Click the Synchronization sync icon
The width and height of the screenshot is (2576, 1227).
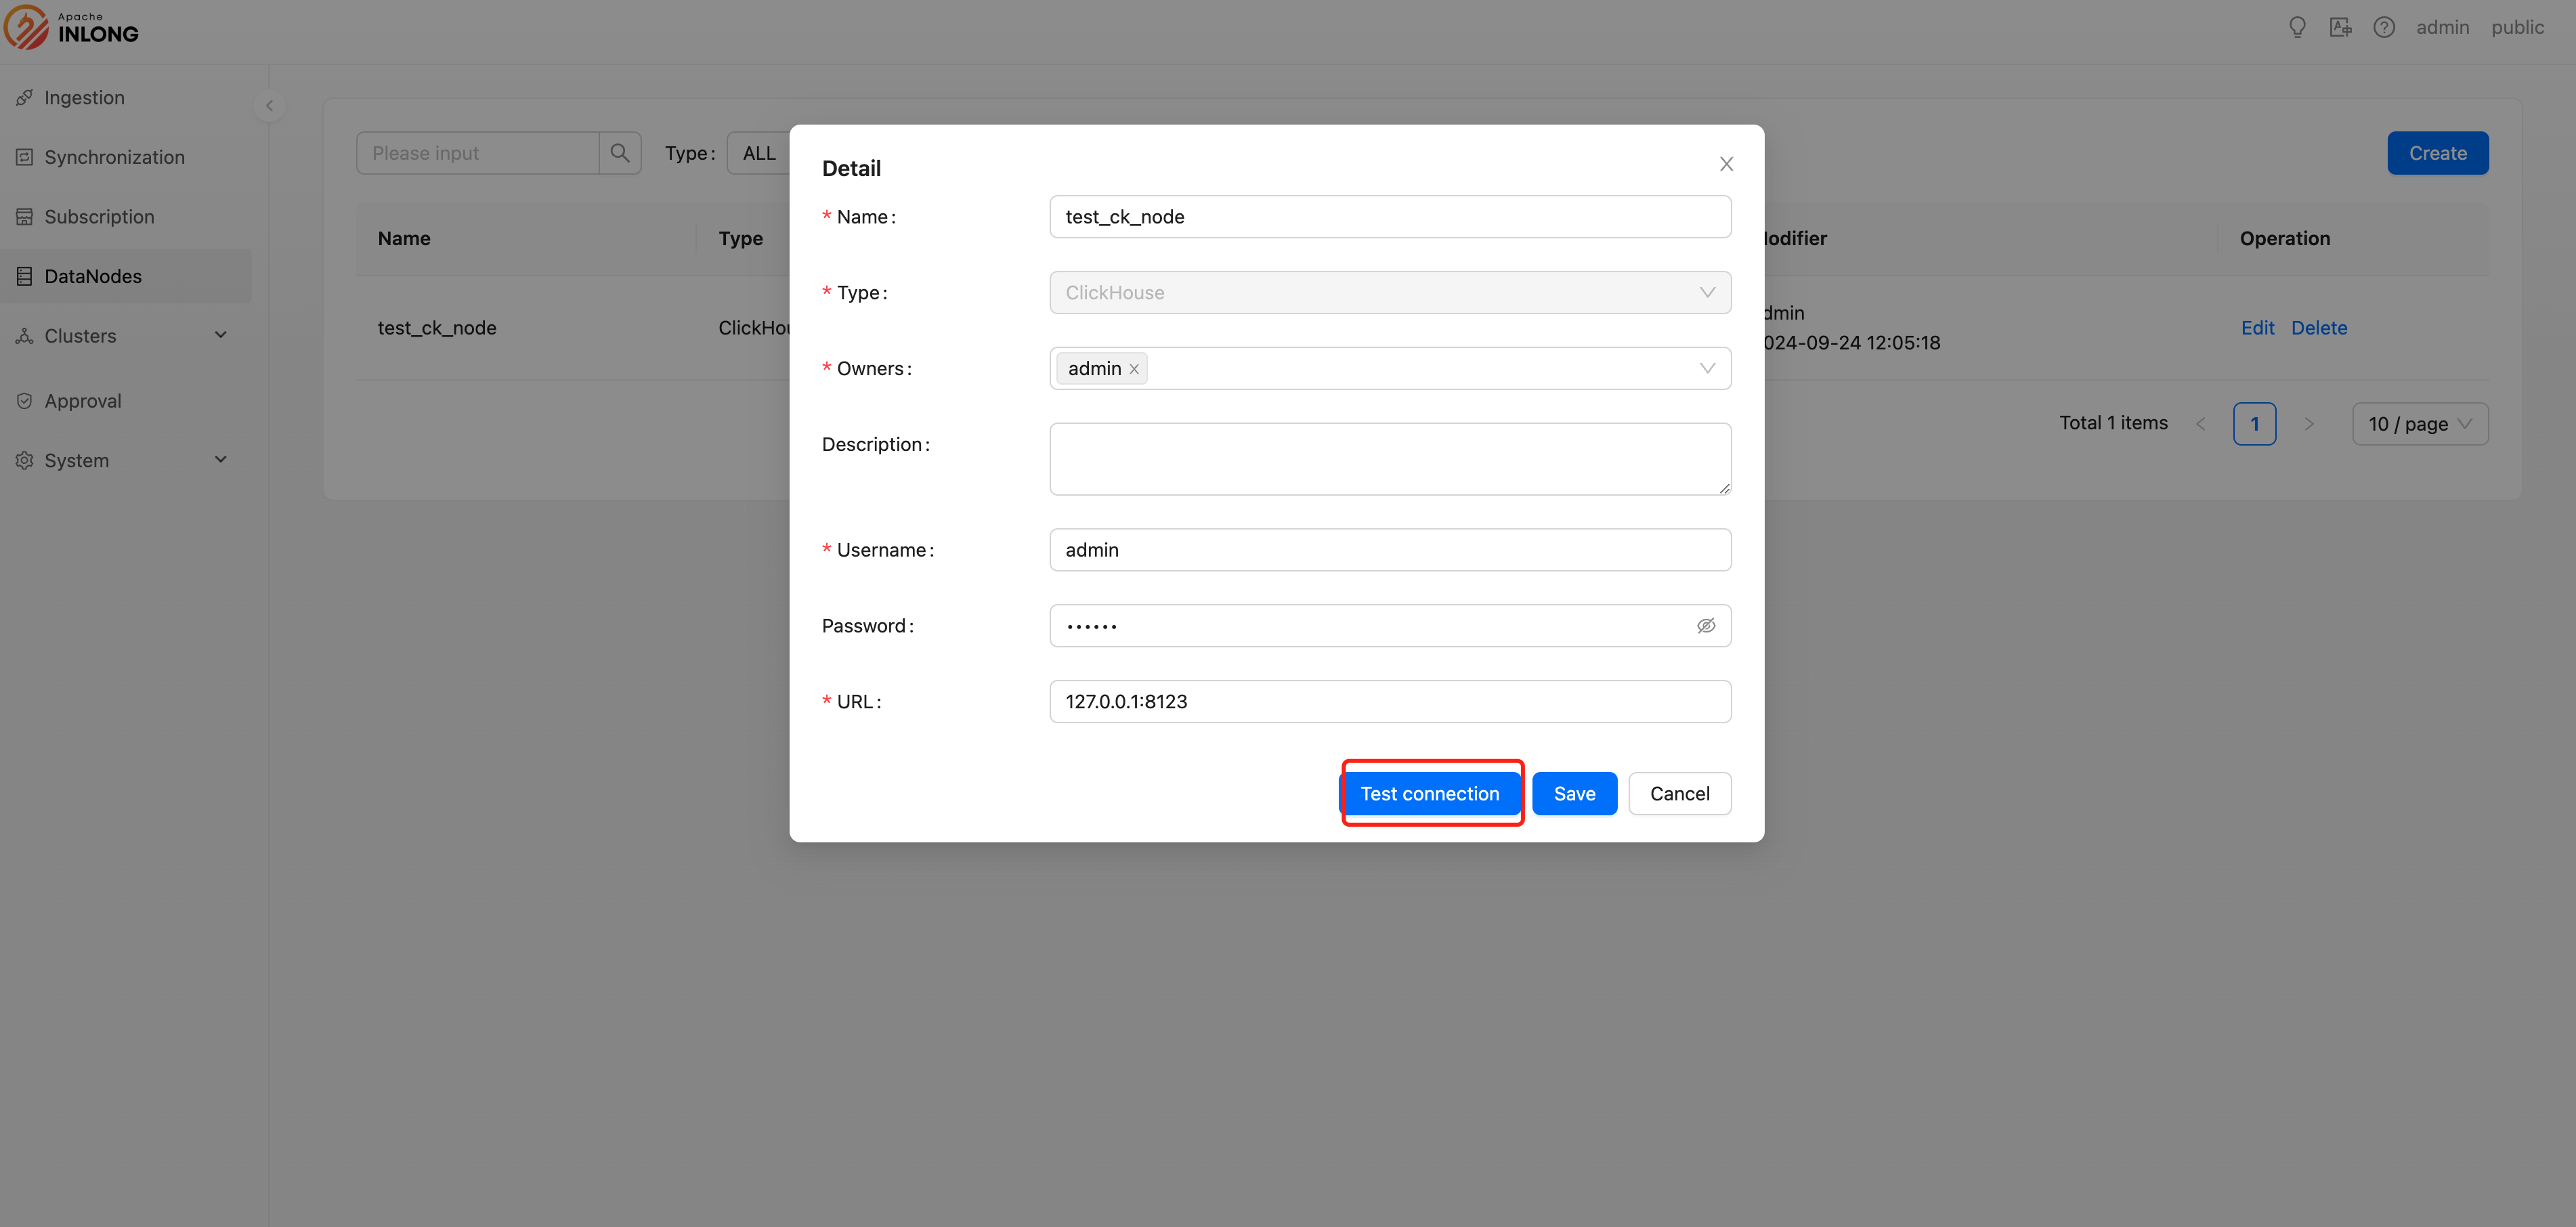coord(25,157)
